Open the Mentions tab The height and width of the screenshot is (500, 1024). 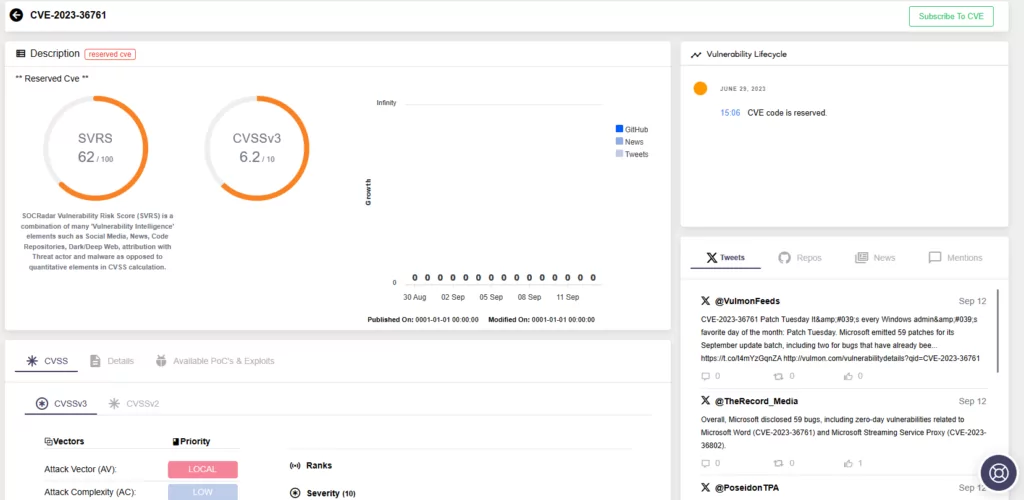point(955,258)
